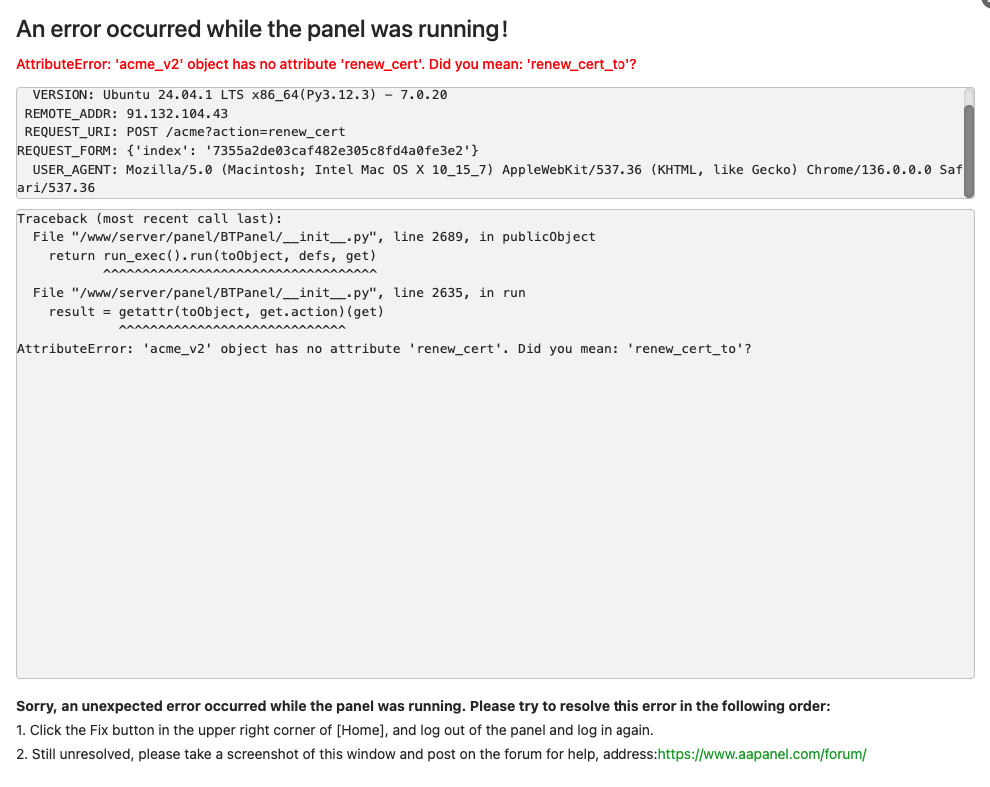Click the red AttributeError message at top

pos(327,65)
